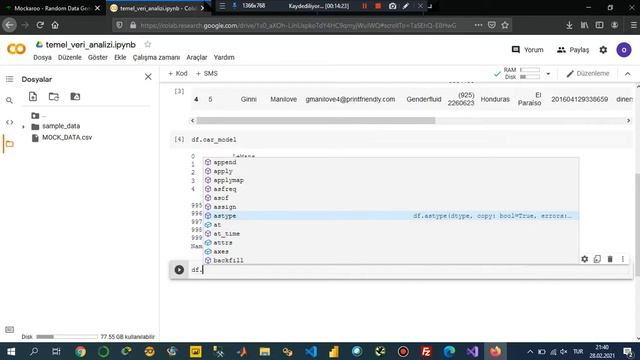Reload the page in Firefox
Image resolution: width=640 pixels, height=360 pixels.
[40, 25]
